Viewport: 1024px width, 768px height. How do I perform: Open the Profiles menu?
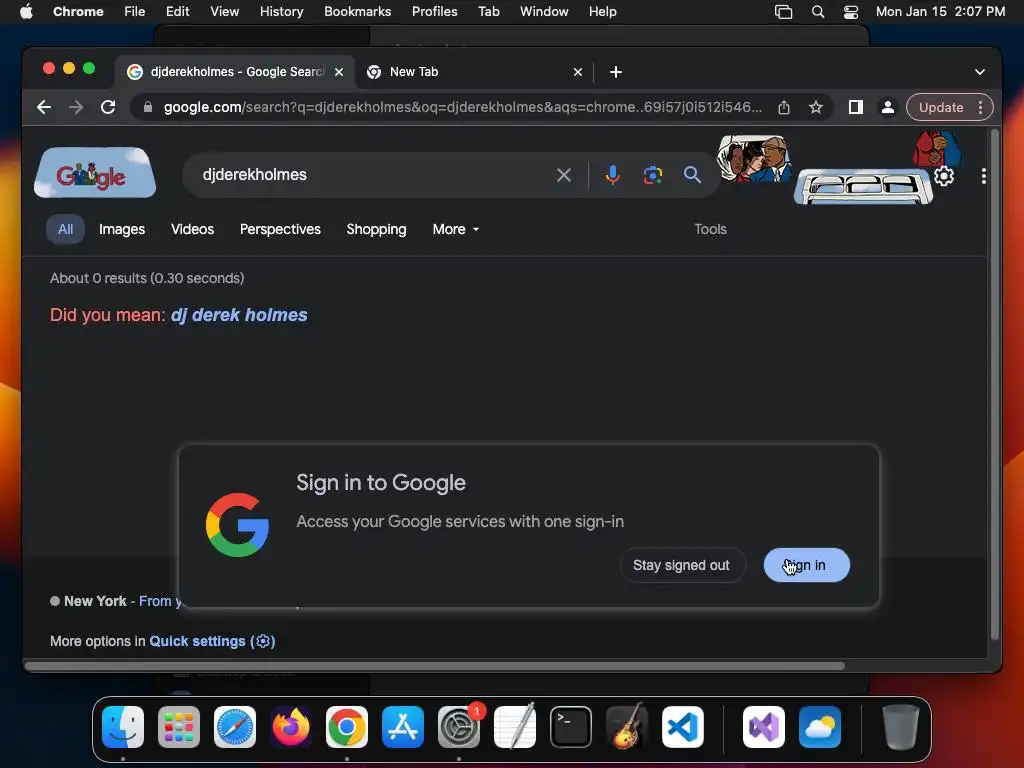coord(434,12)
